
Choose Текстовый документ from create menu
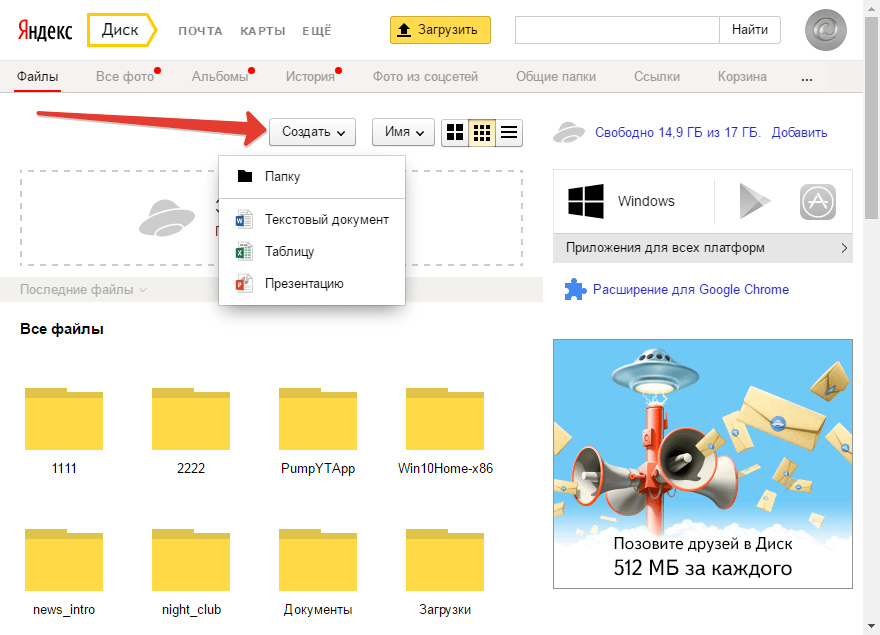point(326,219)
